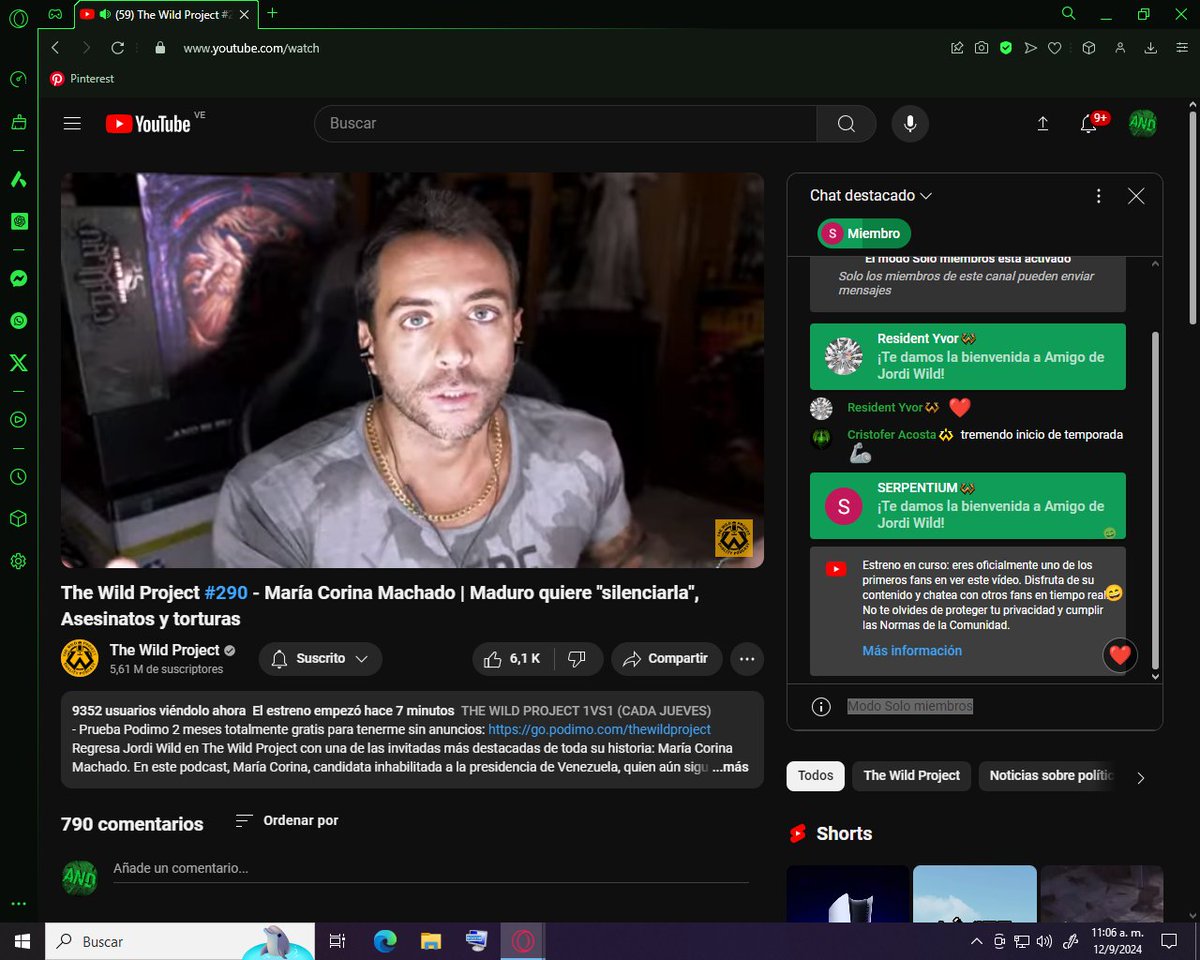Mute tab via speaker icon
1200x960 pixels.
click(x=106, y=14)
